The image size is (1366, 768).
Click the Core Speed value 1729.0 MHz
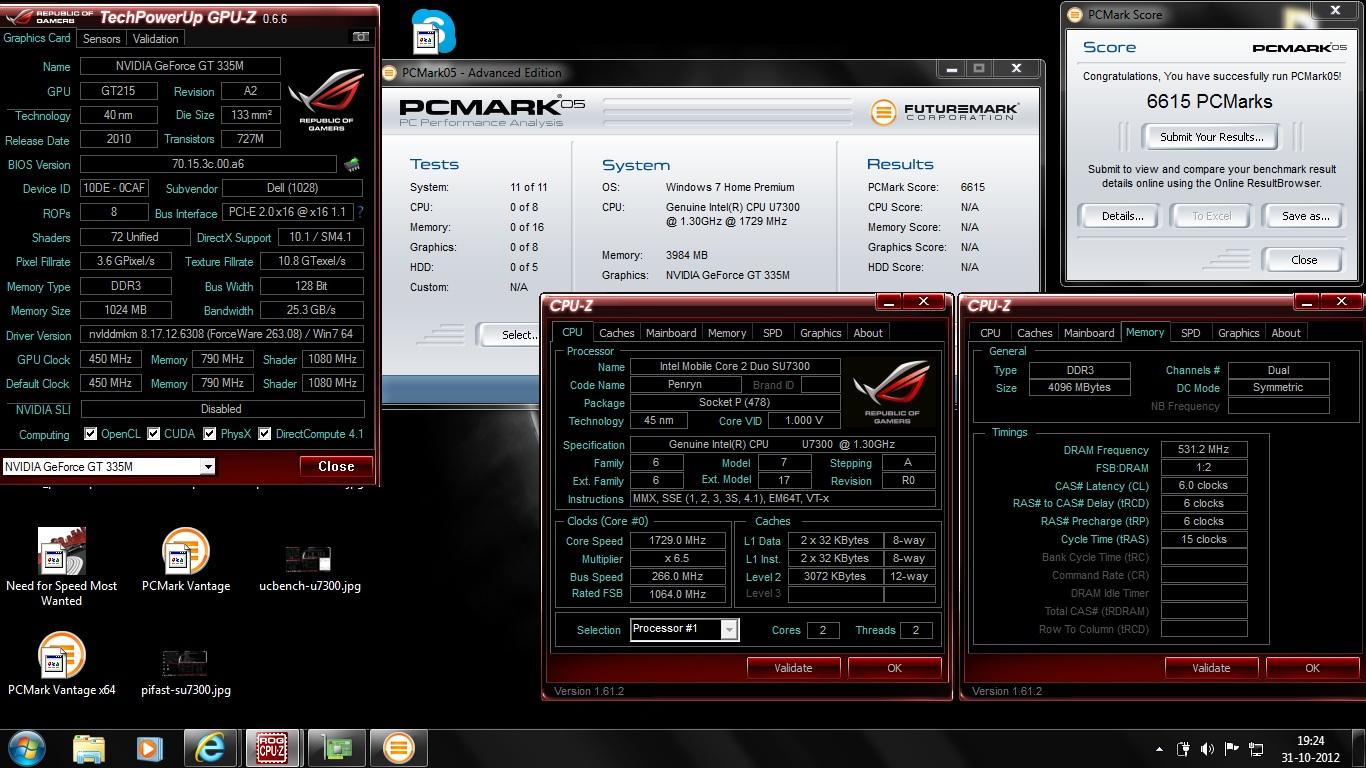pos(678,540)
